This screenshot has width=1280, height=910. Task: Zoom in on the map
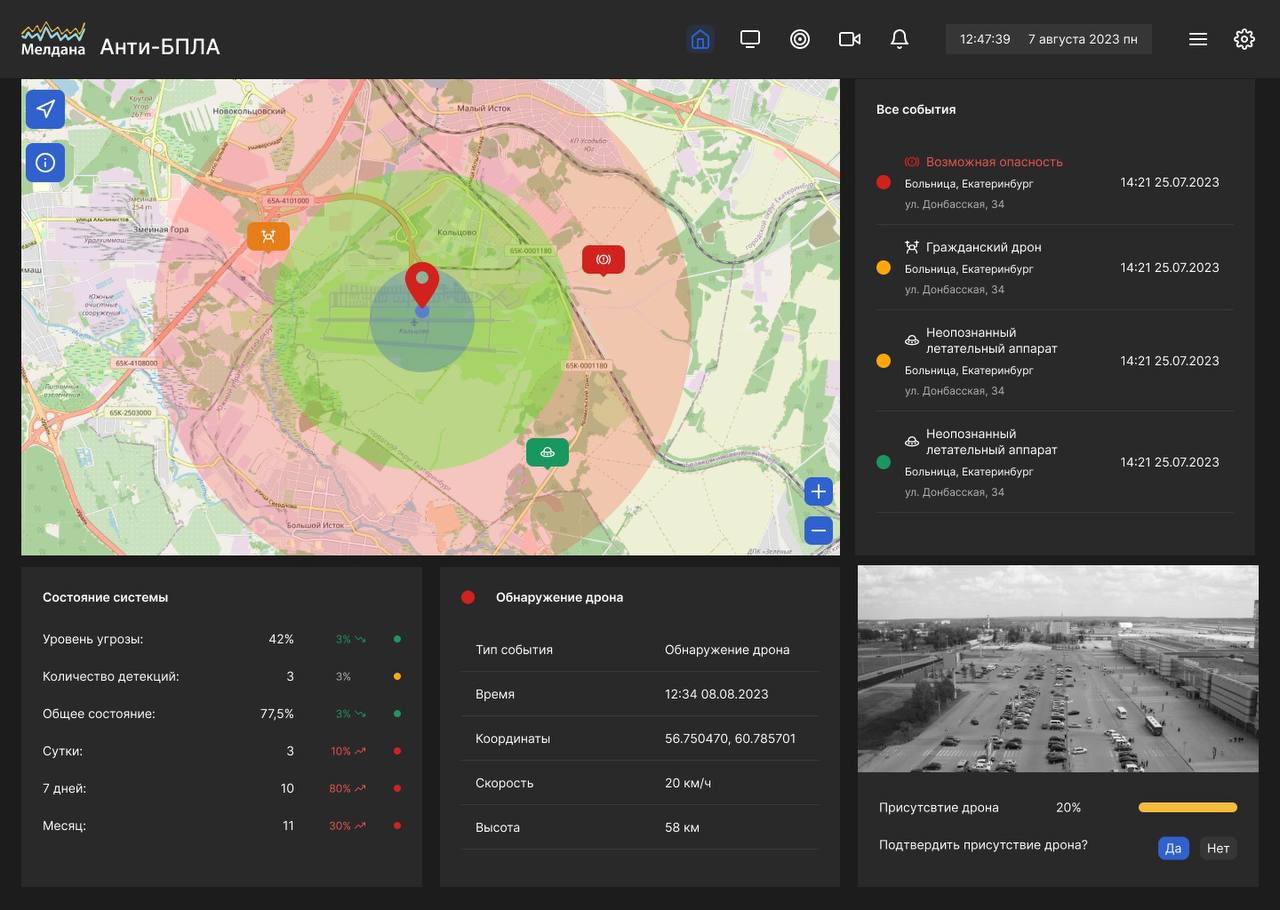pos(818,491)
